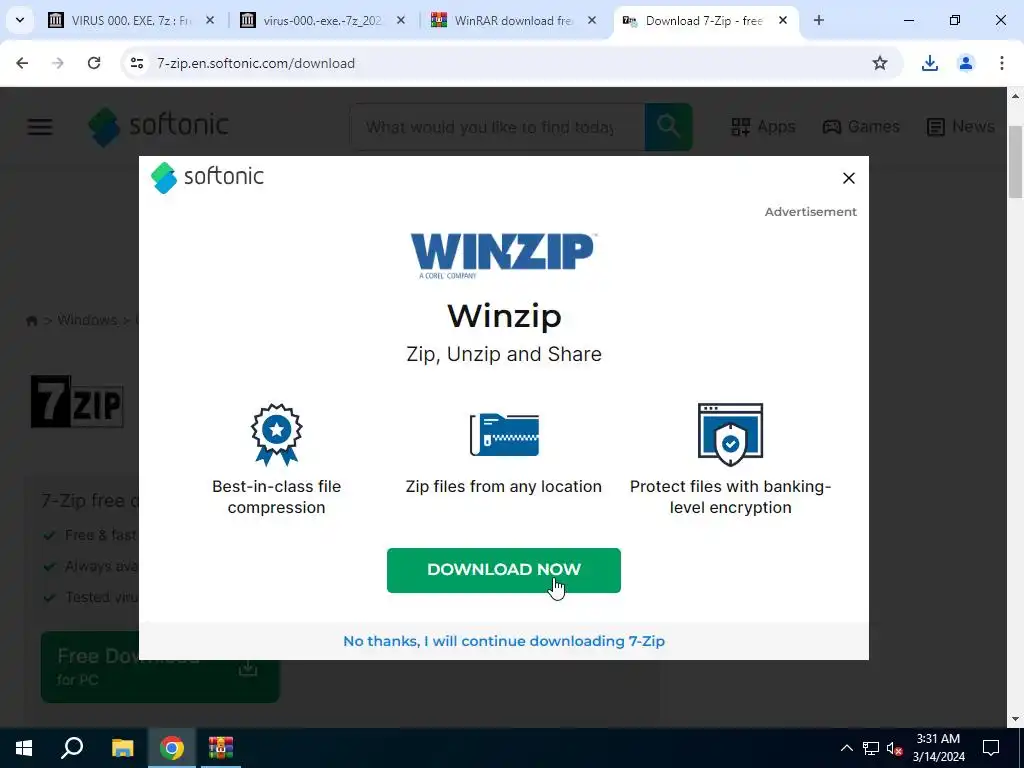Open the Games section in Softonic header
The height and width of the screenshot is (768, 1024).
click(861, 126)
